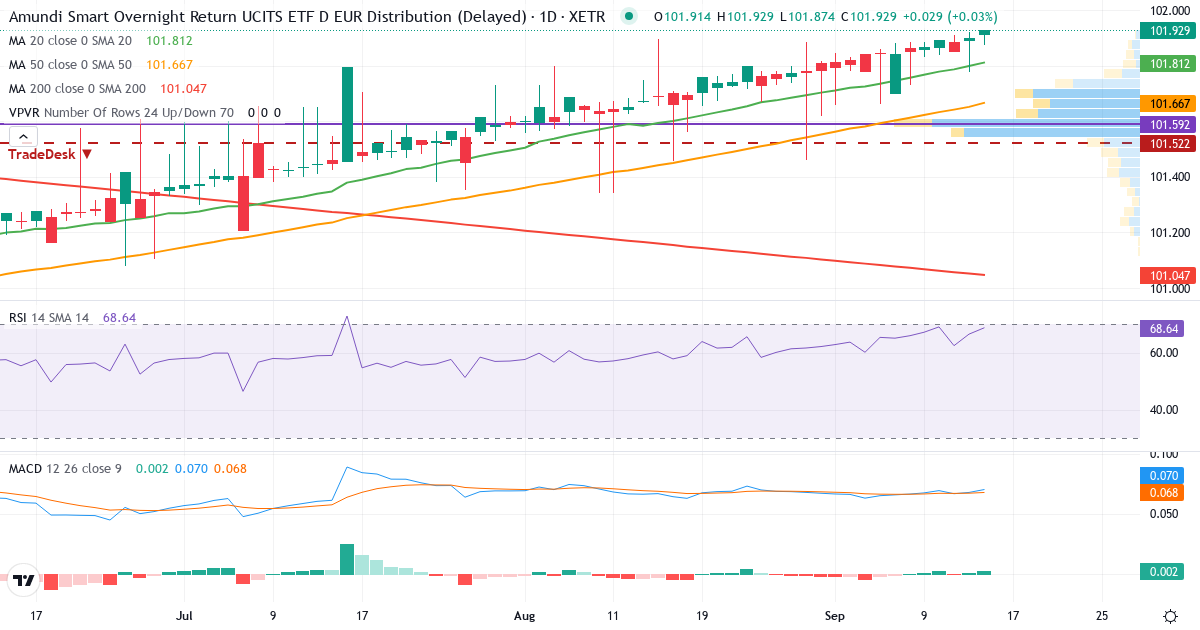Click the Jul label on the time axis
The height and width of the screenshot is (630, 1200).
(x=185, y=616)
